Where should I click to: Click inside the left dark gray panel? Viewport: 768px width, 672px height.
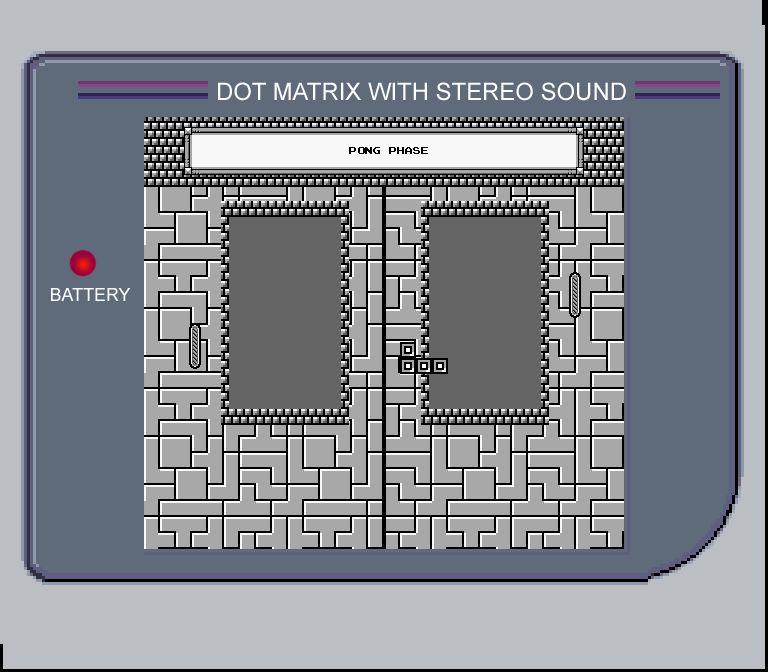point(285,312)
